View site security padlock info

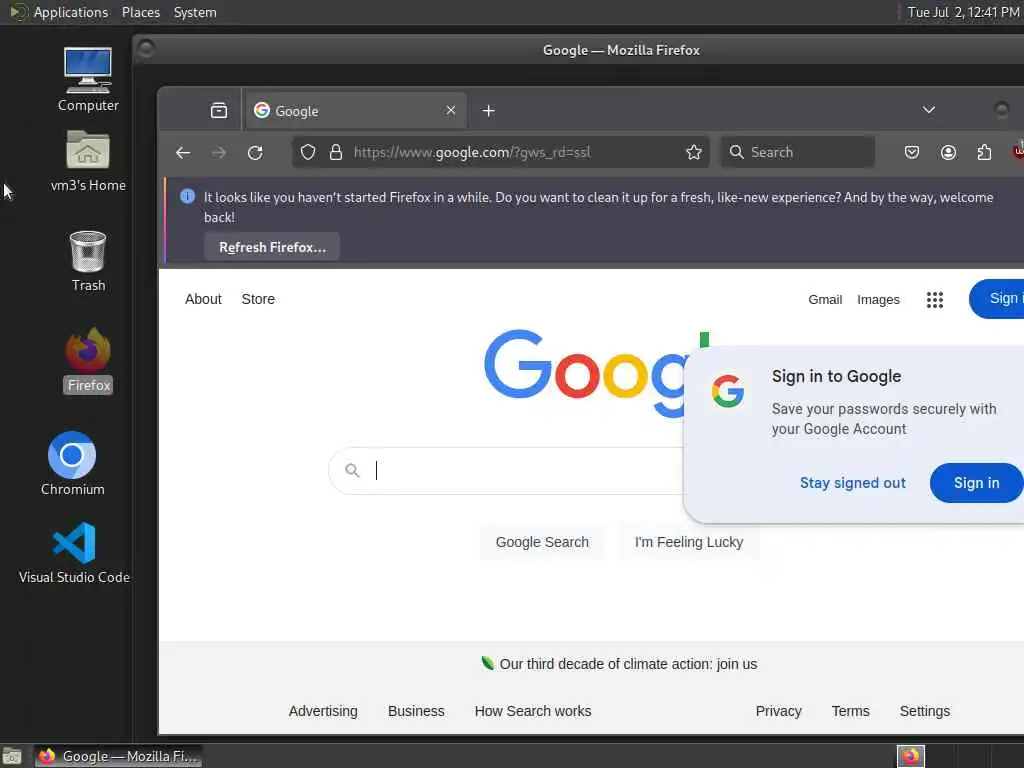(336, 152)
